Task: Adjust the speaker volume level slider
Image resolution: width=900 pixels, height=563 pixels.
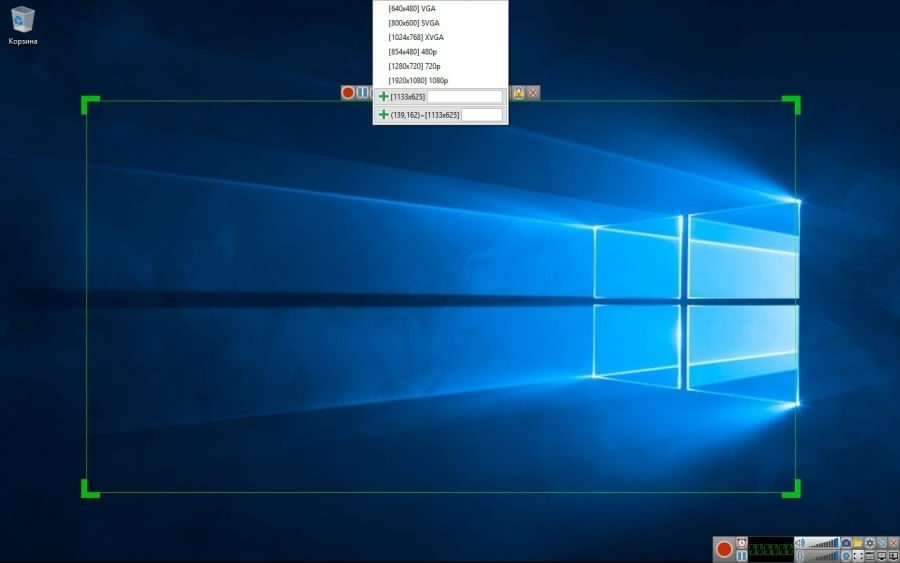Action: tap(824, 543)
